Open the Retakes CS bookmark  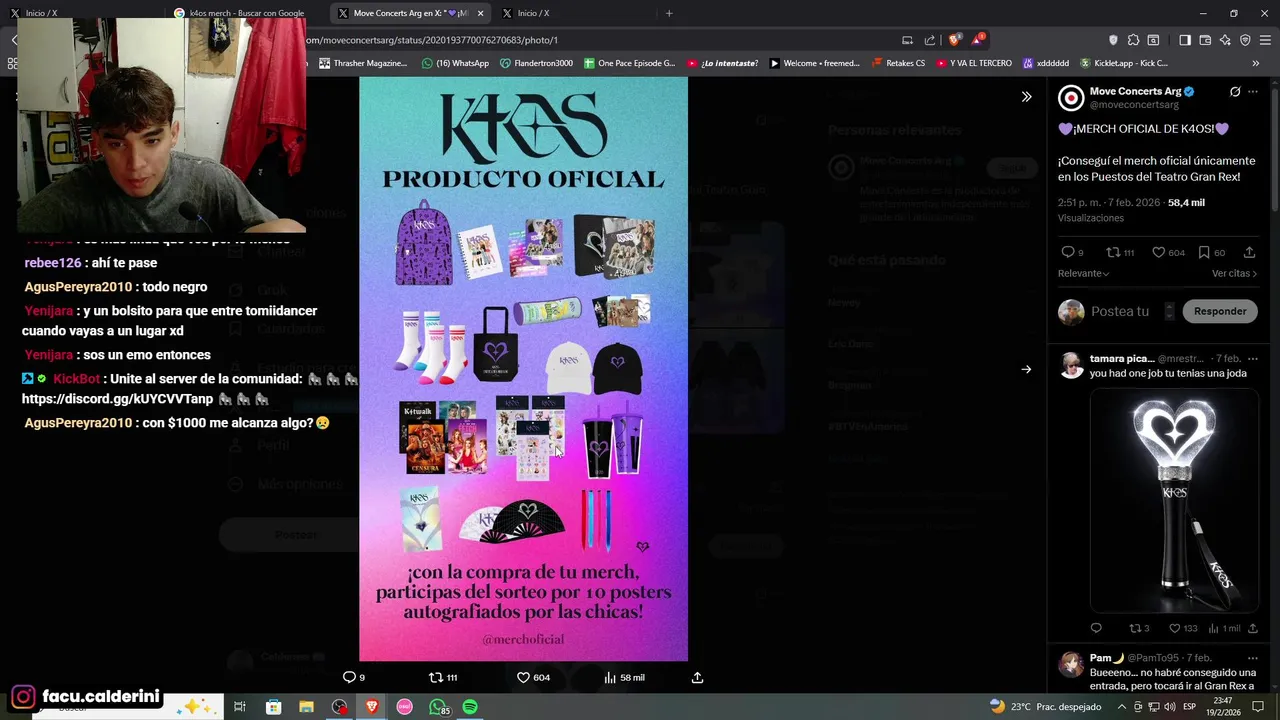(x=898, y=63)
